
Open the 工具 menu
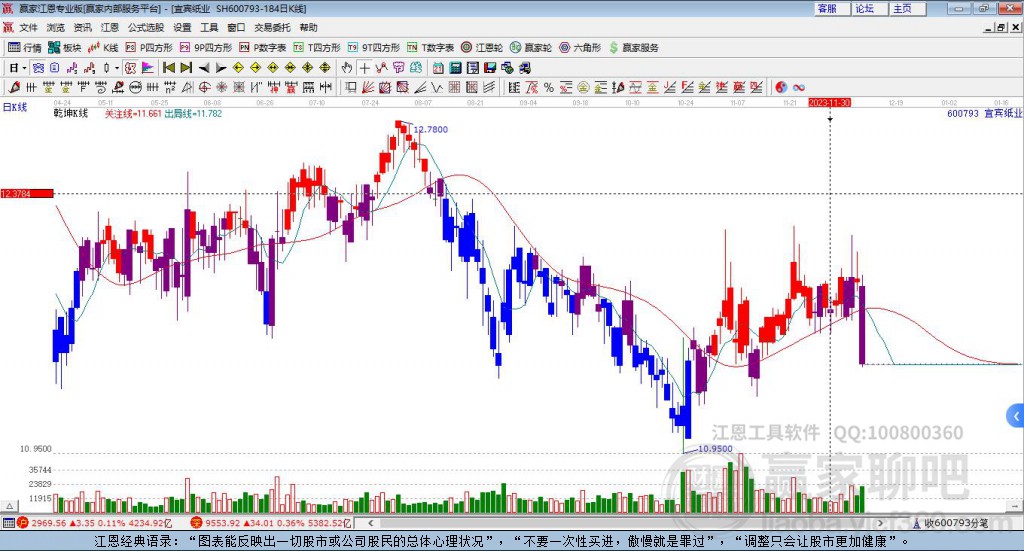pyautogui.click(x=209, y=27)
